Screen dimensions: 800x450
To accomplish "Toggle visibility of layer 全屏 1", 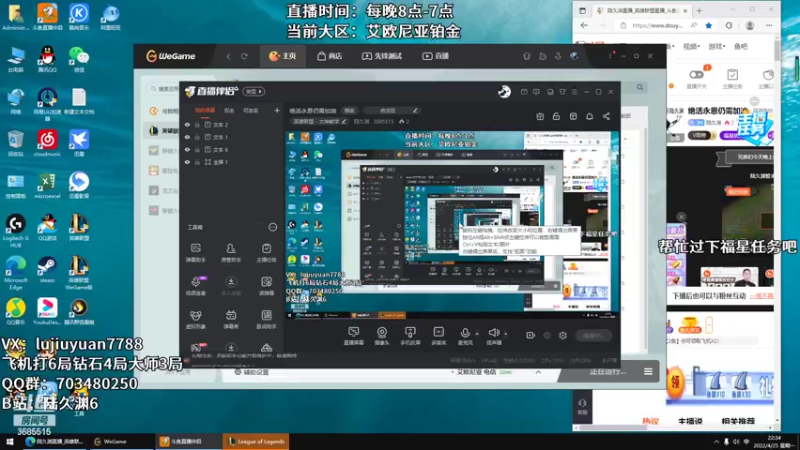I will click(187, 162).
